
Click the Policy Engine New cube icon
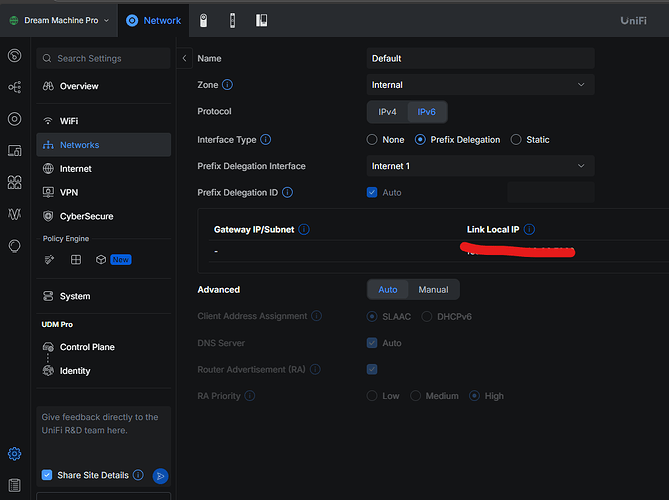101,260
